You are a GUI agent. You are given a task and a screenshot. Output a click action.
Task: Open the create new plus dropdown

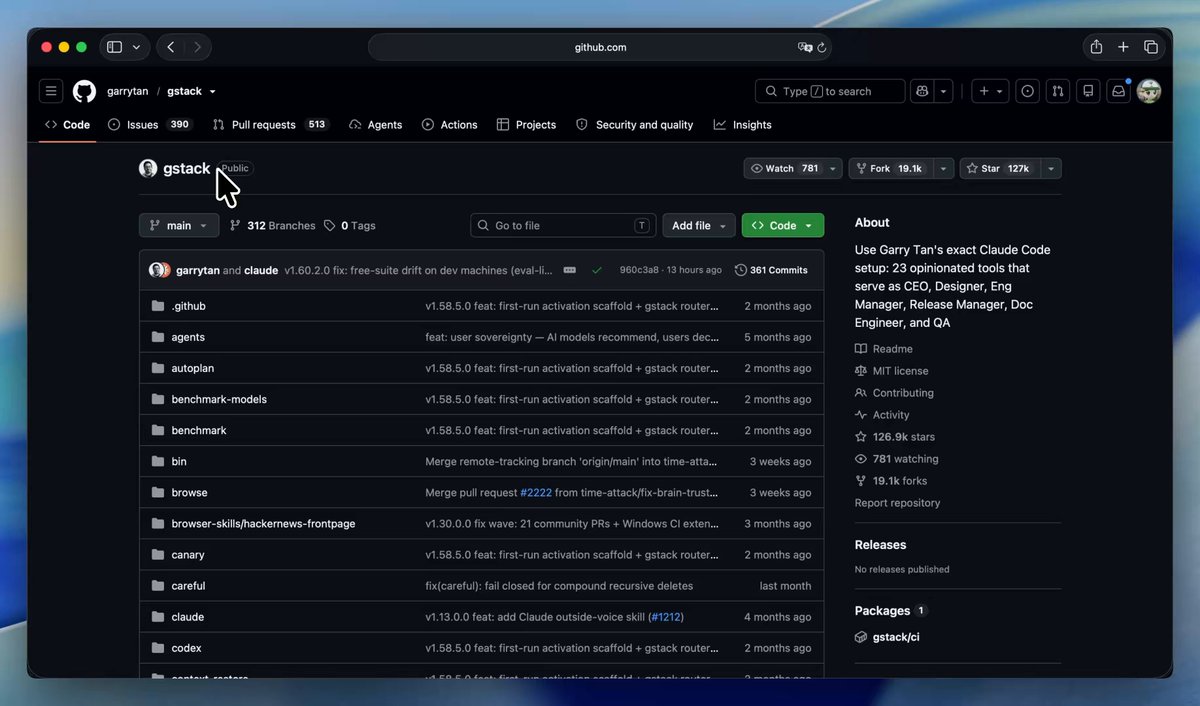(x=992, y=91)
